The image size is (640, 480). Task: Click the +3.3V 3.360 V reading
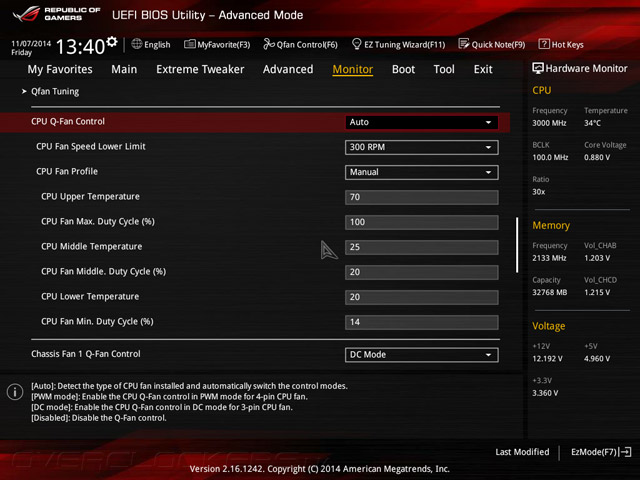click(x=545, y=393)
